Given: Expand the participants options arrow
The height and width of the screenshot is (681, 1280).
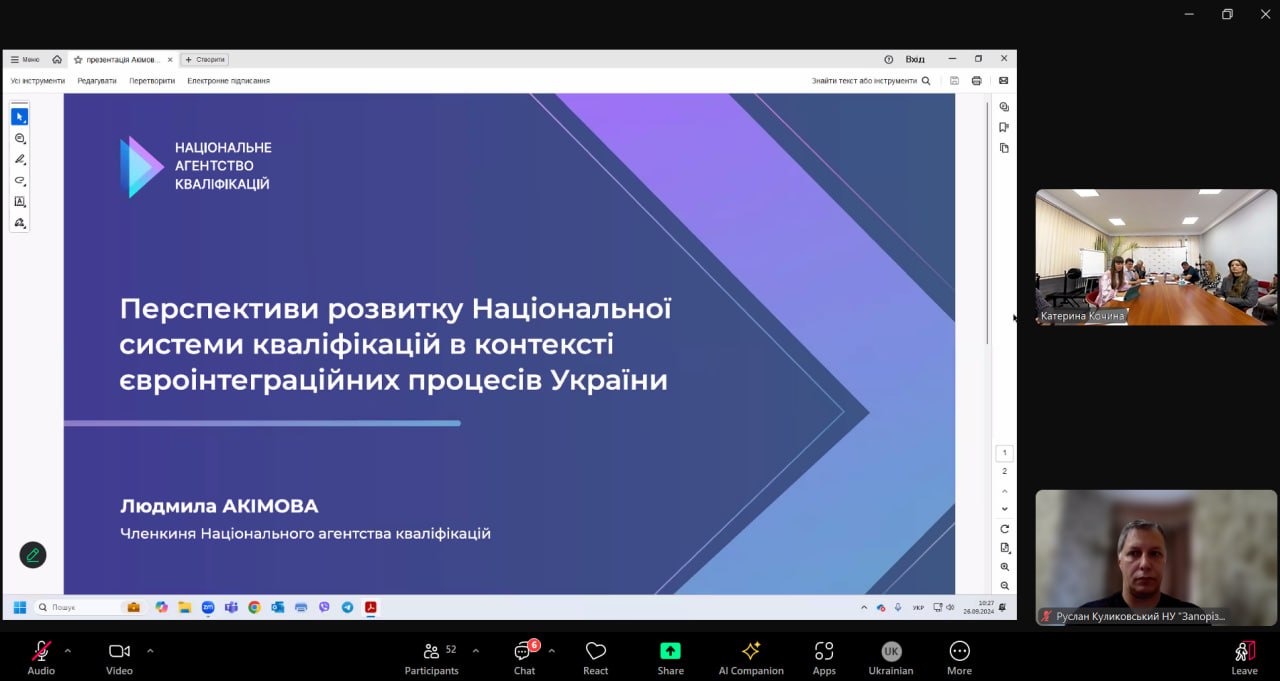Looking at the screenshot, I should 475,650.
